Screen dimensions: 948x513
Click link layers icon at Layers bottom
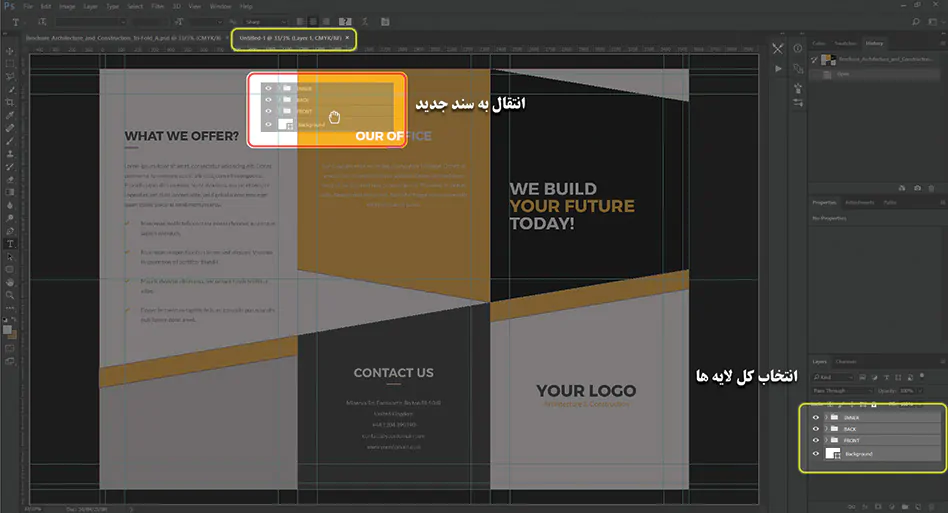pos(851,506)
